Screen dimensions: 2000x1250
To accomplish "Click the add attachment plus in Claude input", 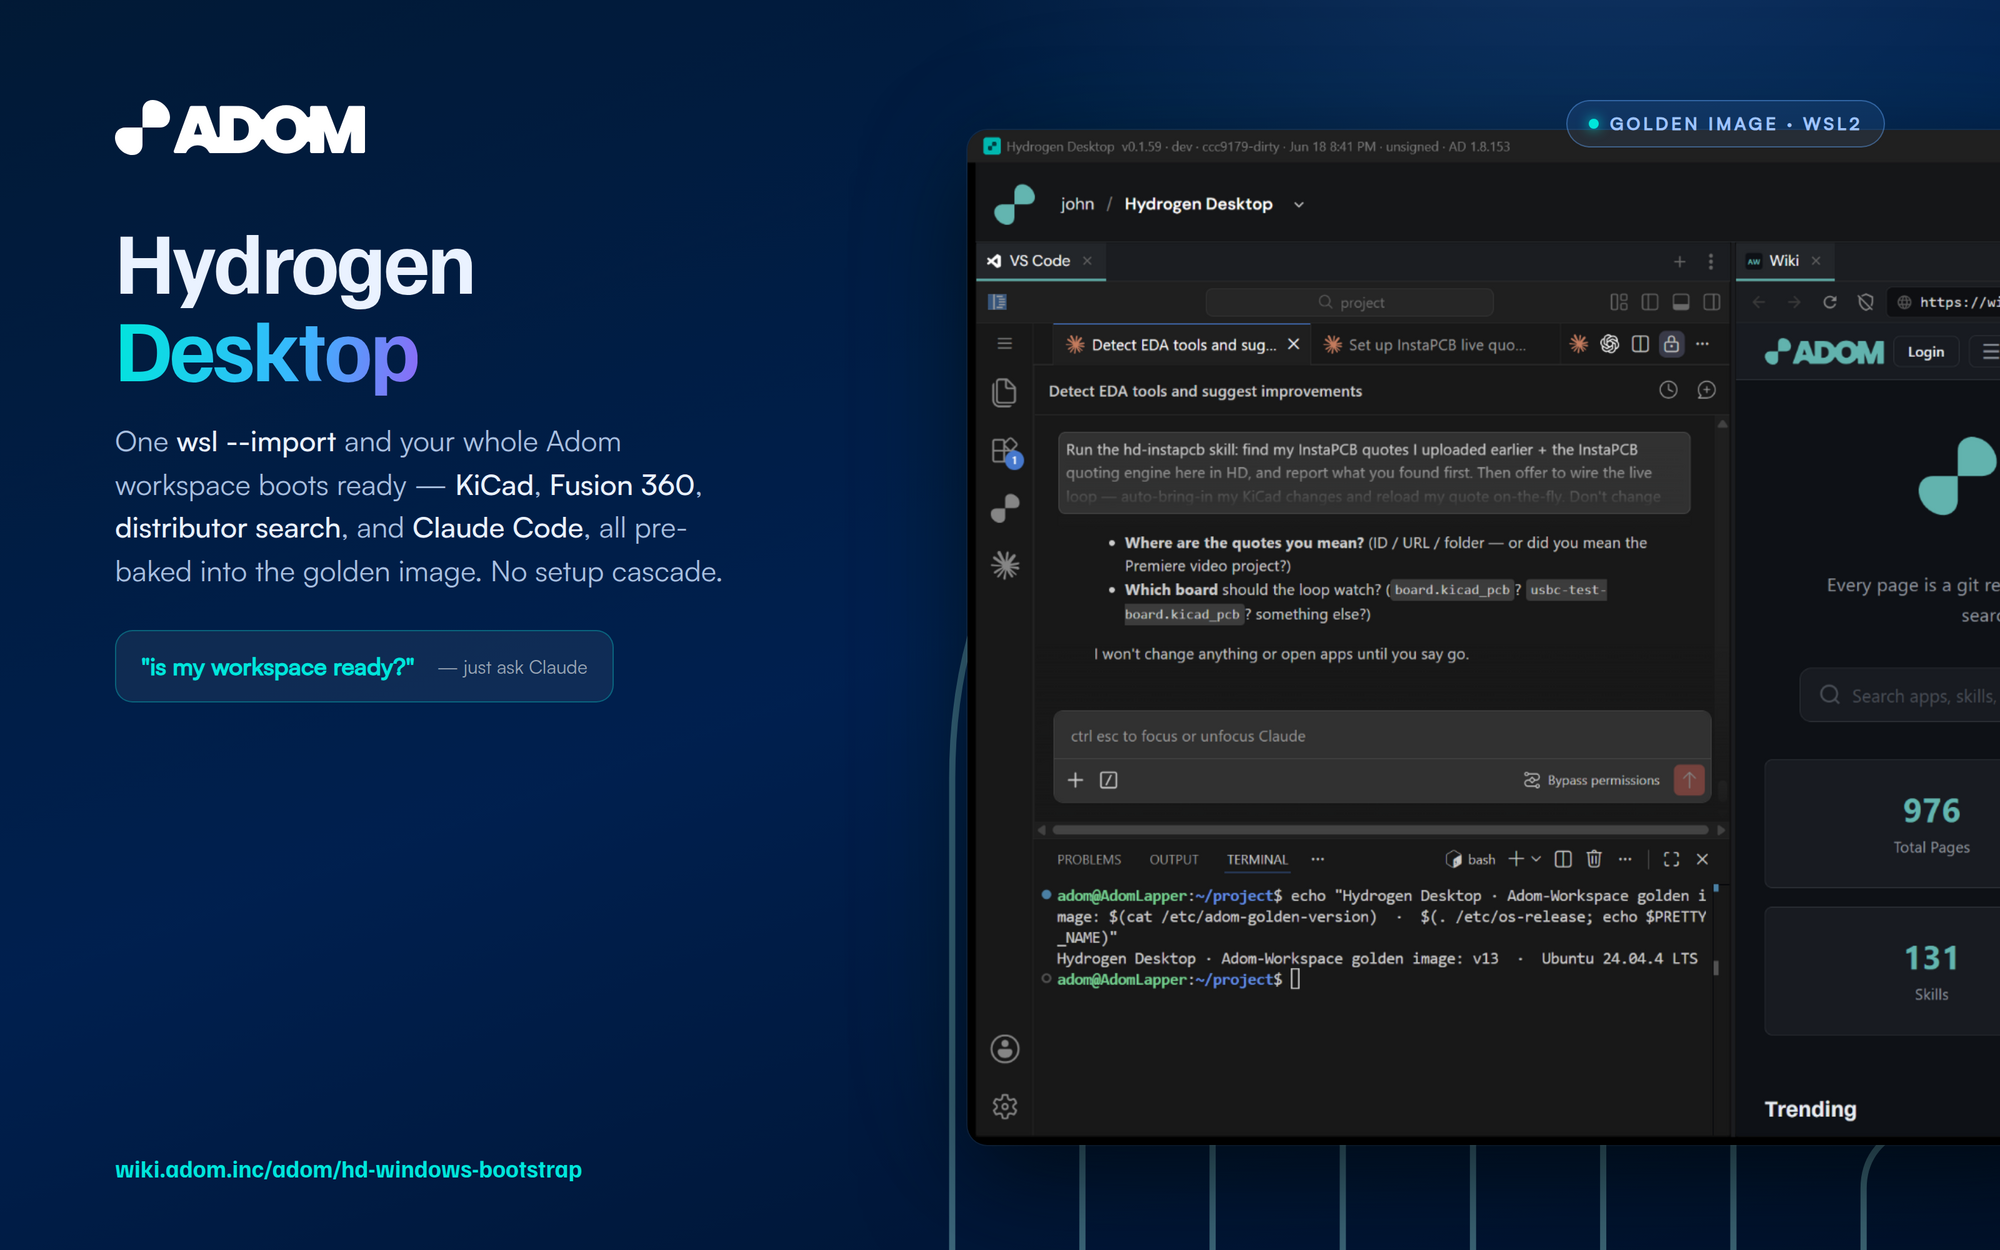I will [x=1075, y=780].
